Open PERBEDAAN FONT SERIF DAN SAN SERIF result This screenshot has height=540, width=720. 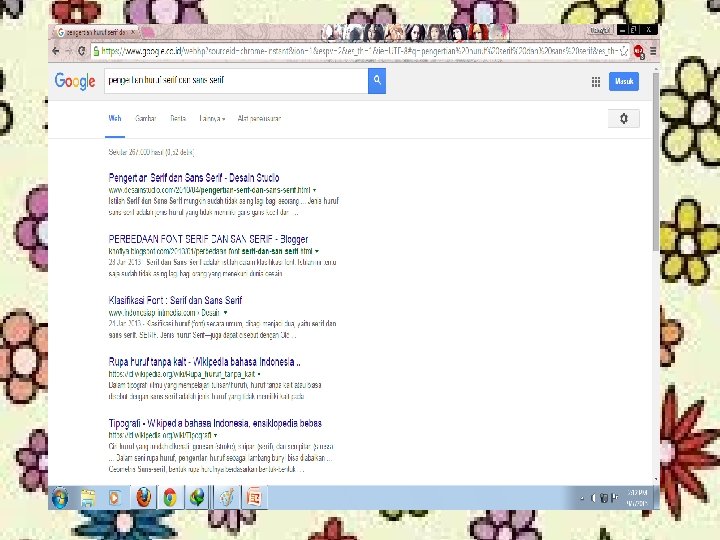(x=208, y=239)
